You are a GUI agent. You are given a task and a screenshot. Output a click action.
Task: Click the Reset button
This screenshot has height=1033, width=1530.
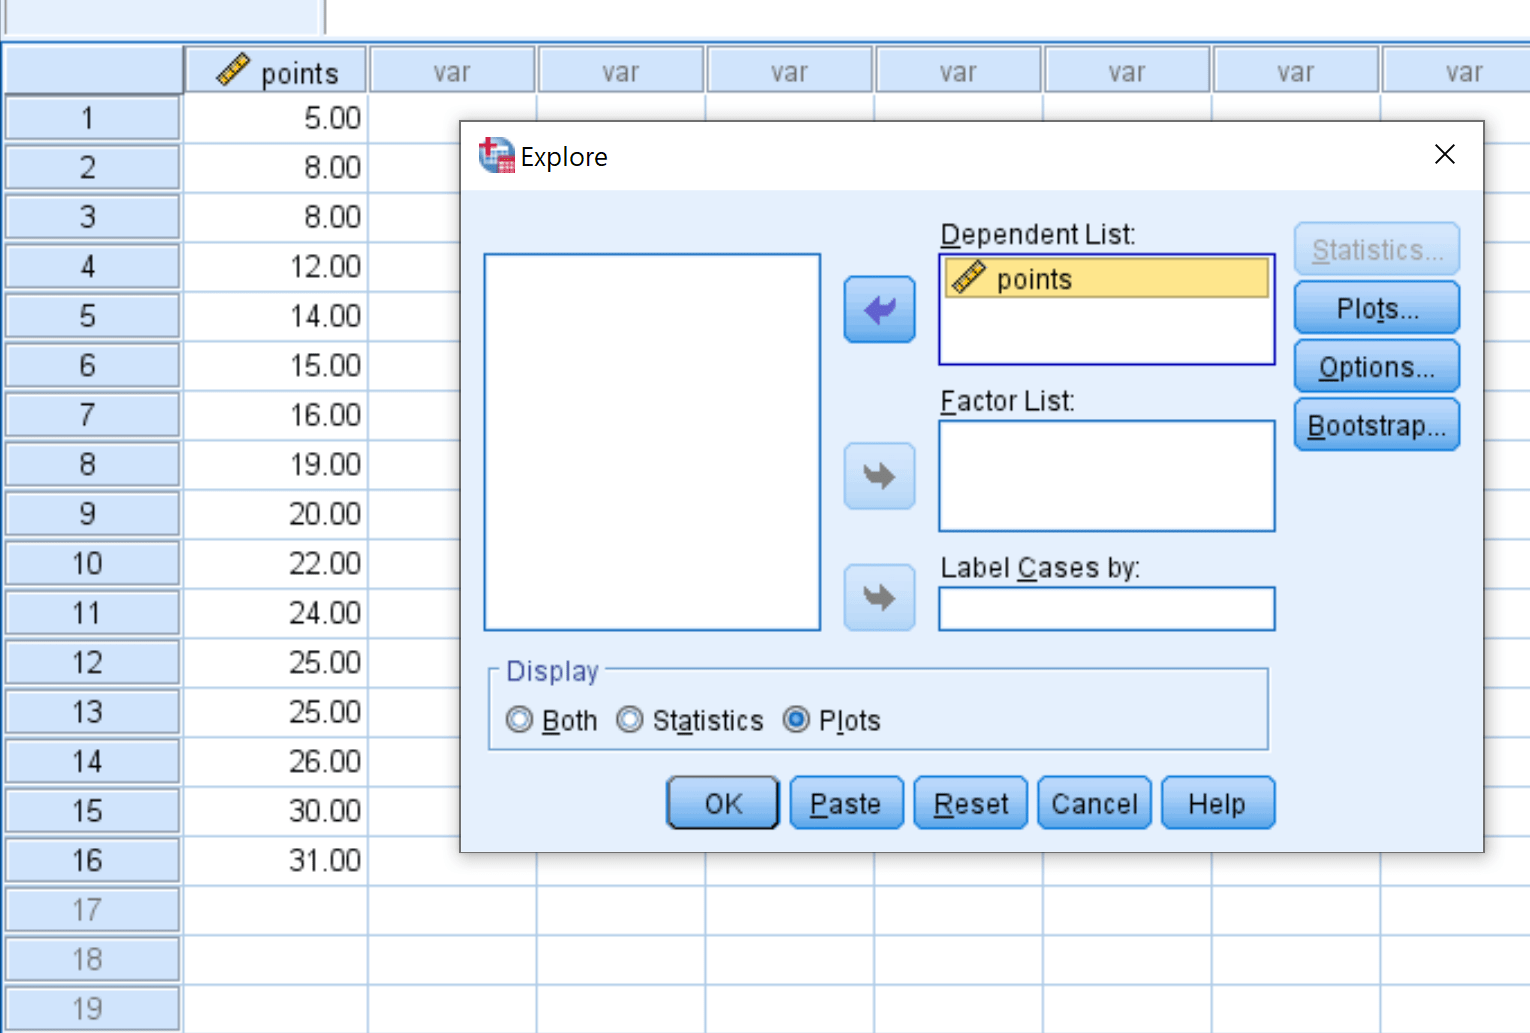(970, 803)
